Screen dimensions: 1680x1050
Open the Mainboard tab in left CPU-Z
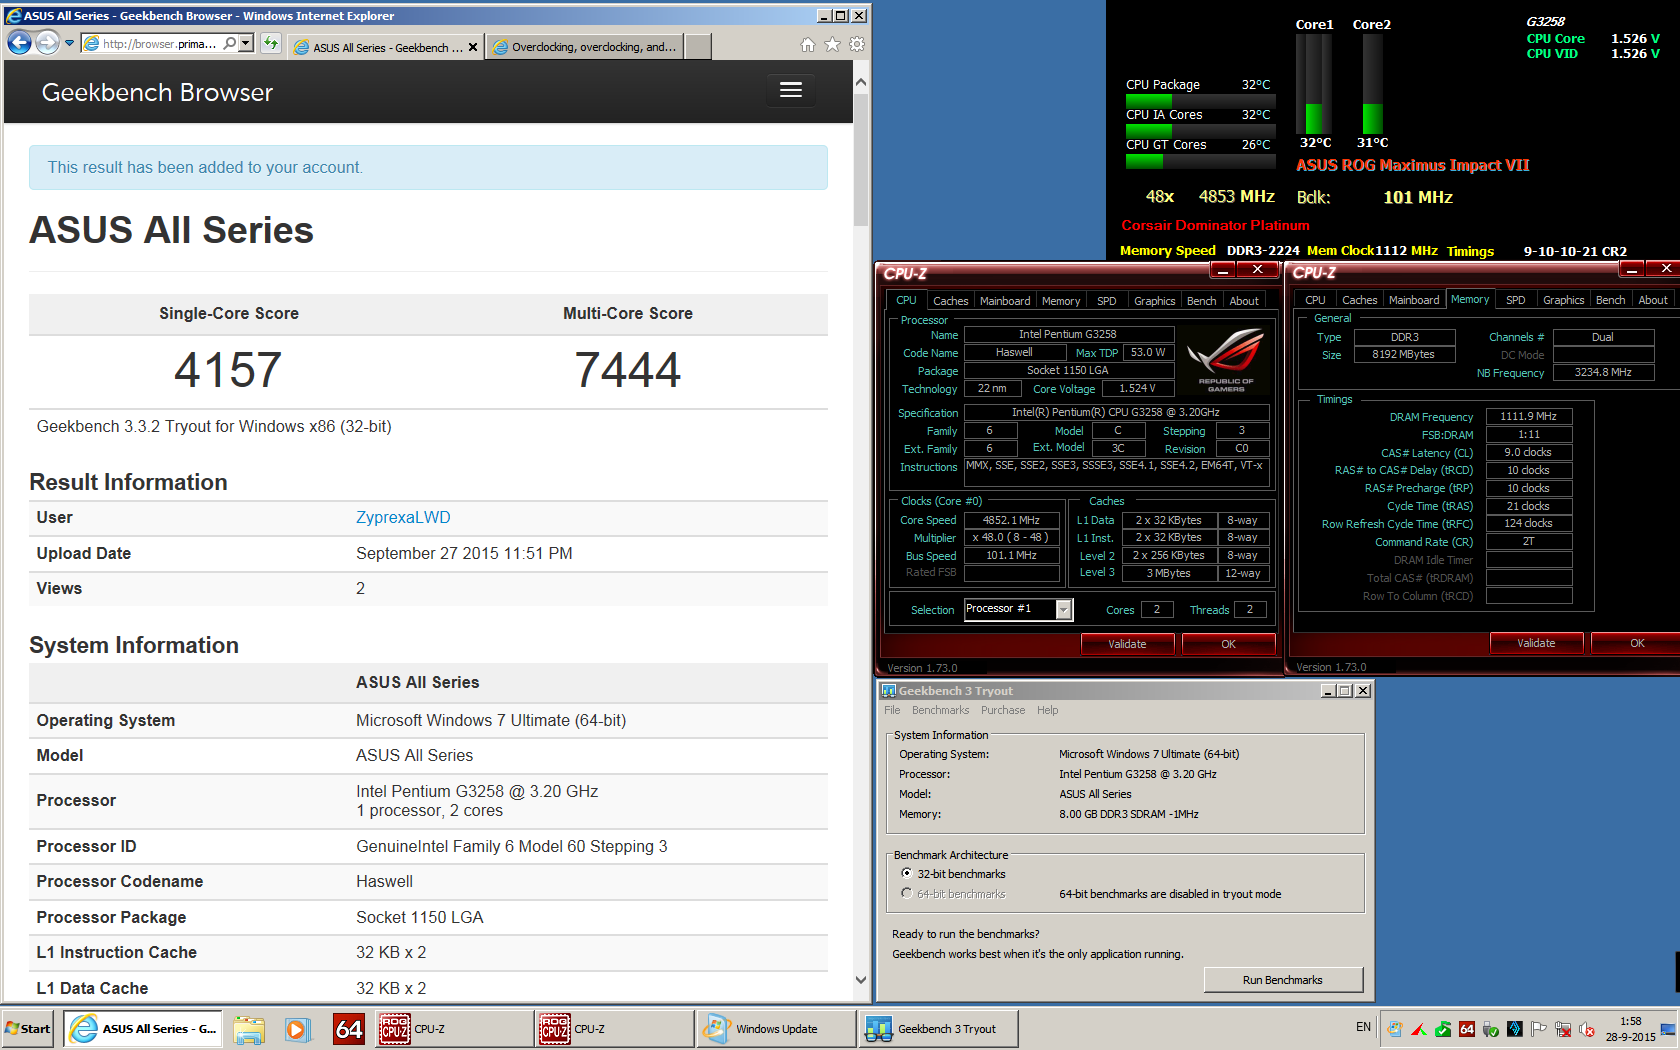1005,301
